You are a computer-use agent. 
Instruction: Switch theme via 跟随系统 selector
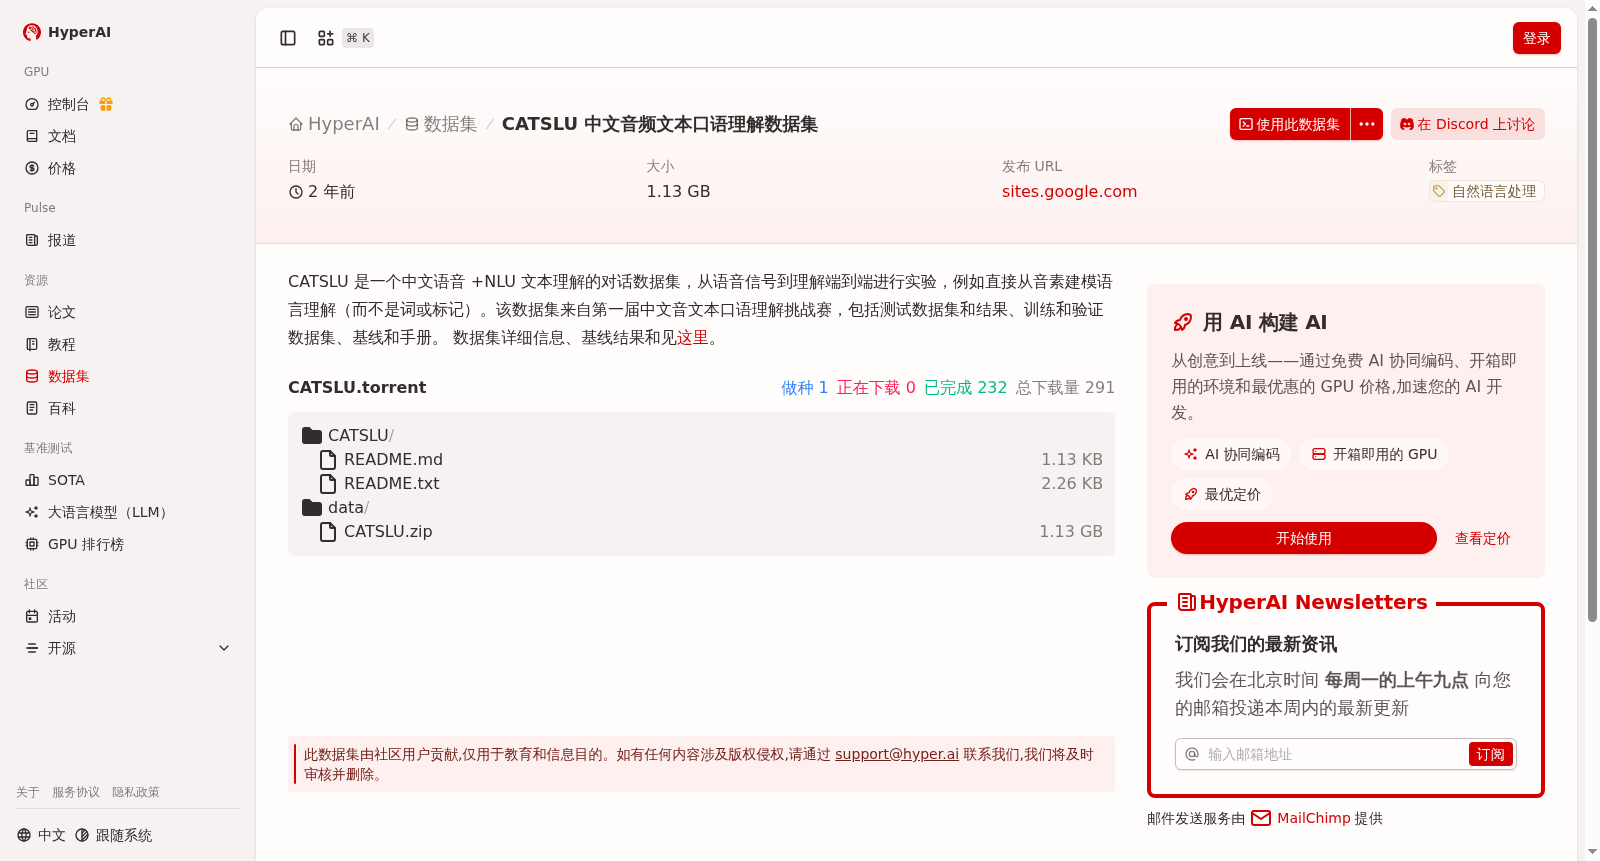pos(113,835)
